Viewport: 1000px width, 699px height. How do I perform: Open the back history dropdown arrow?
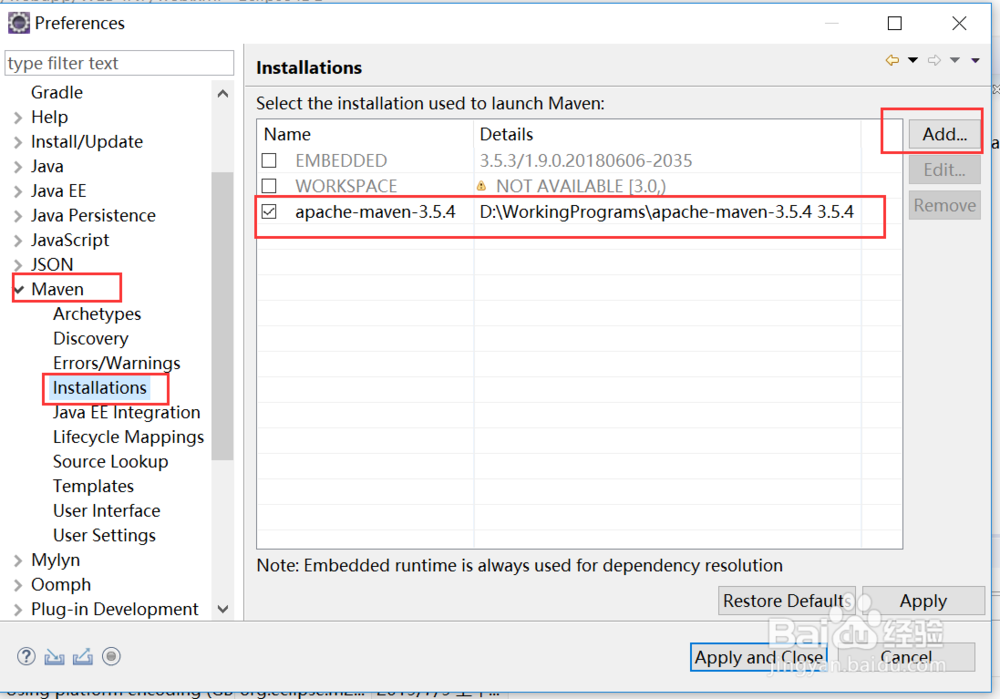[913, 60]
